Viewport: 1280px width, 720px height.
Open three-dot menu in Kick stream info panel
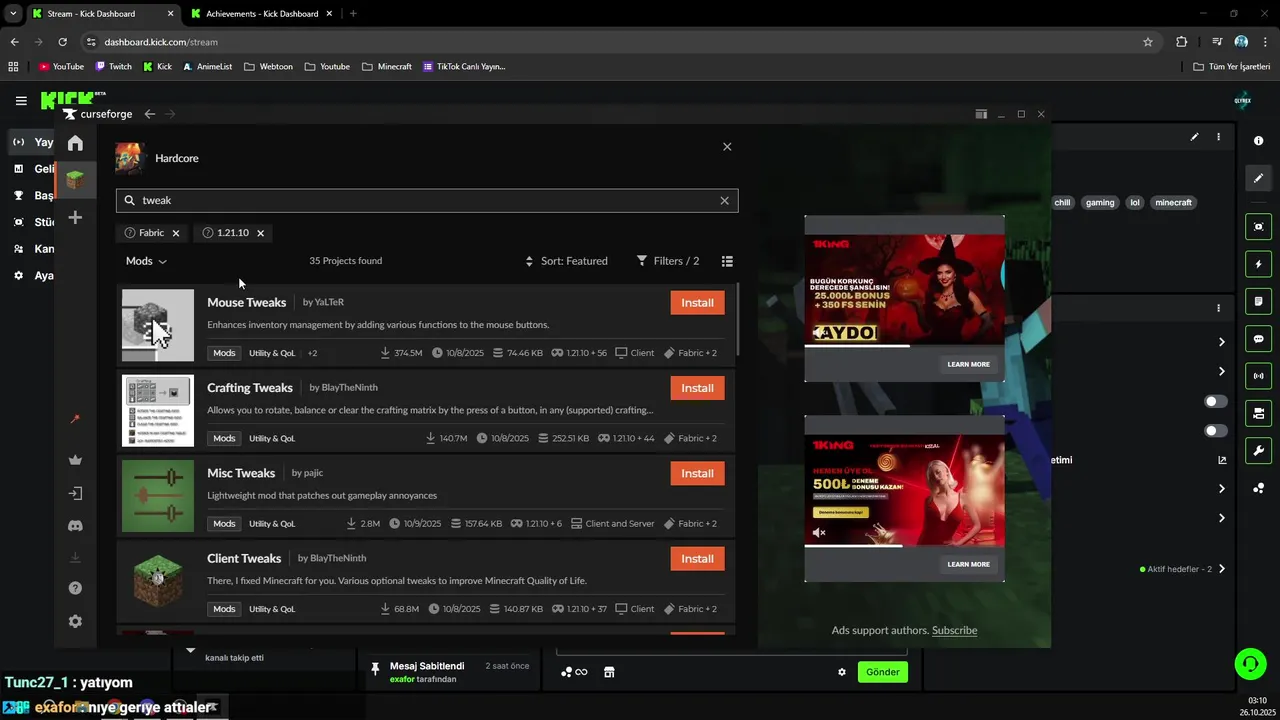pos(1218,137)
